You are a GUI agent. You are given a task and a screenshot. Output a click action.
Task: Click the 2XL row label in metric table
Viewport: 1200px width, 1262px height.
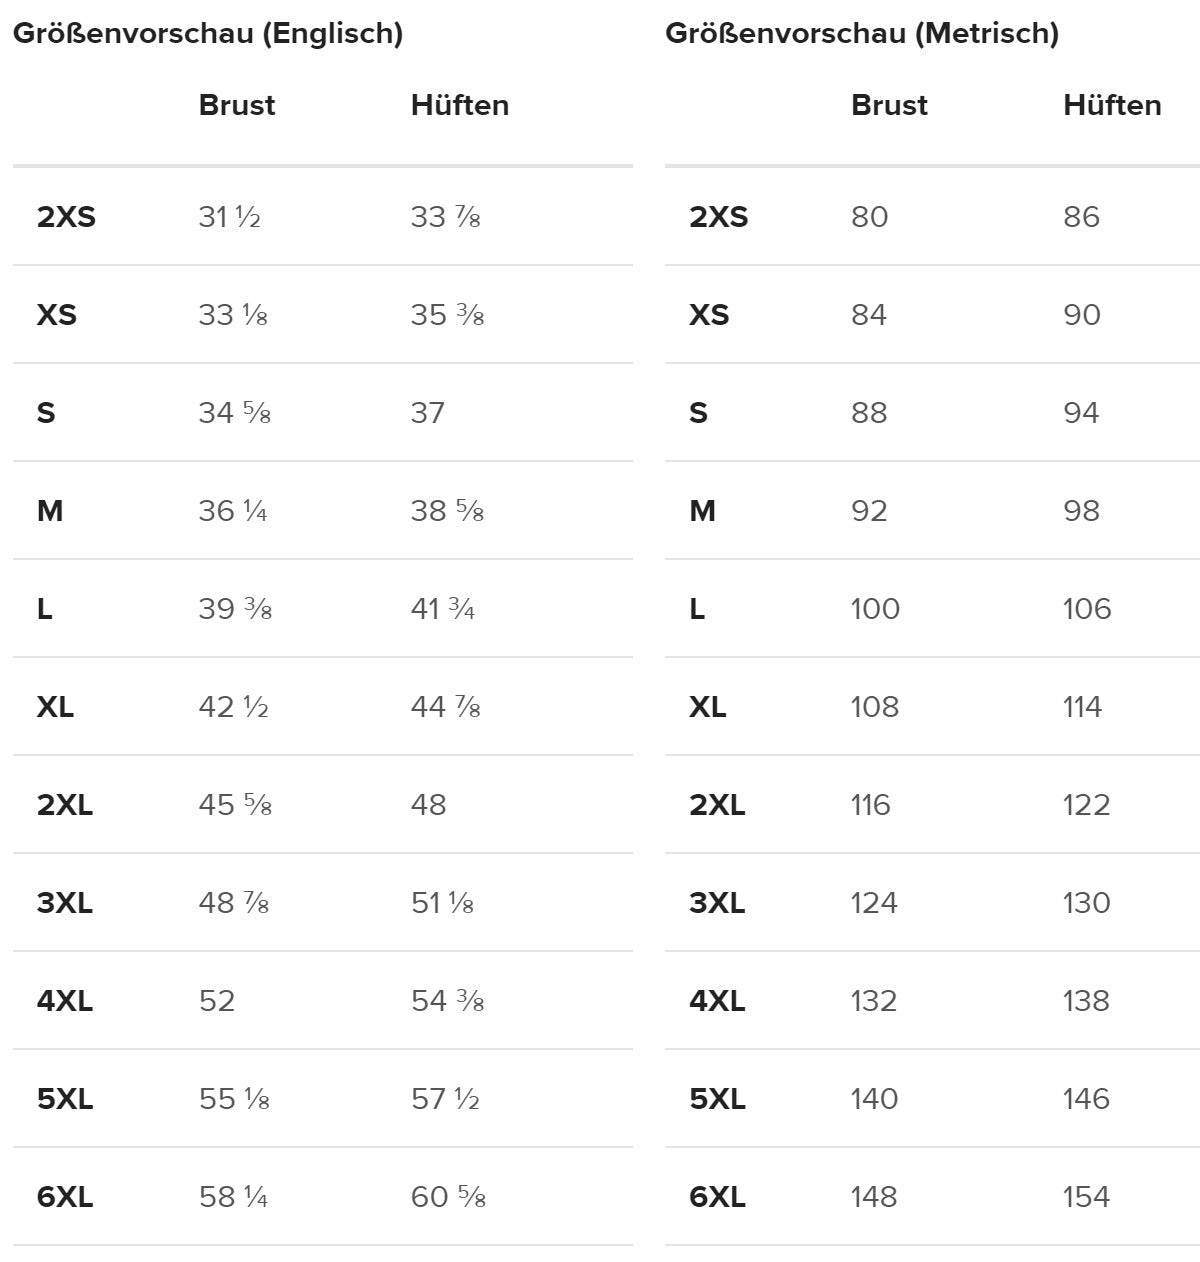717,805
